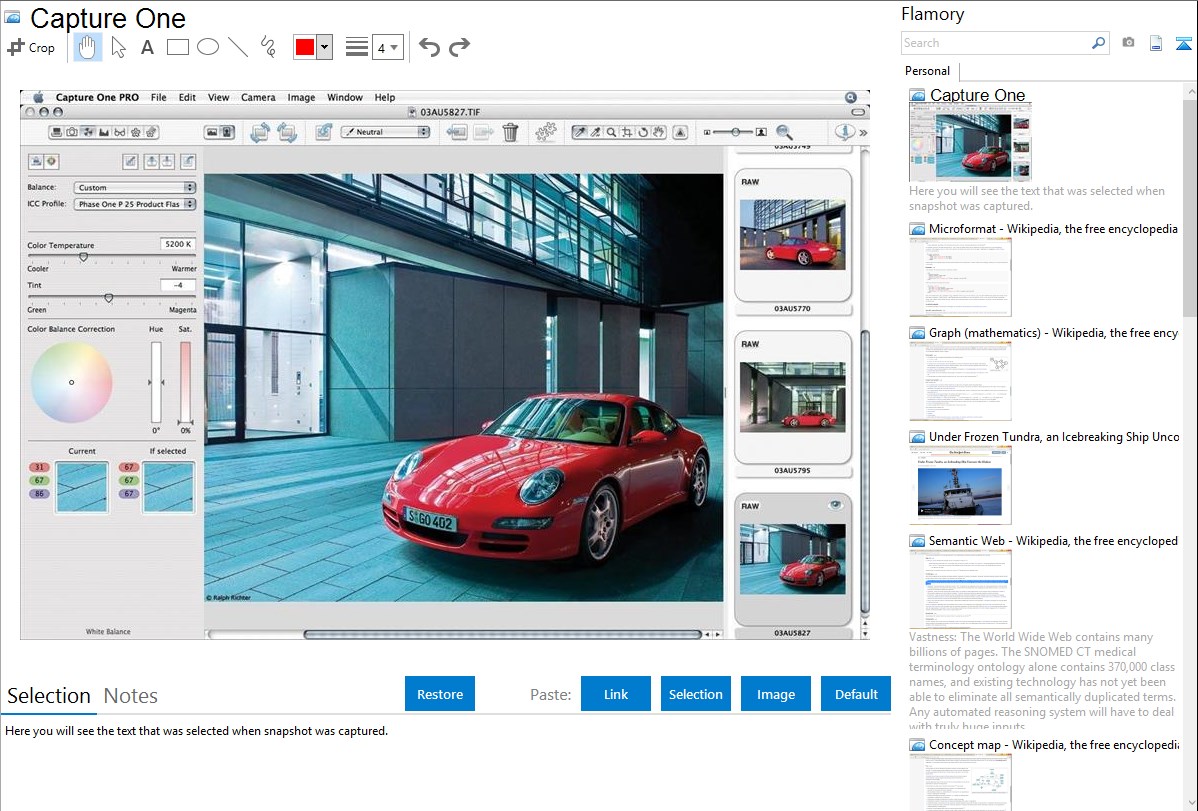Viewport: 1198px width, 811px height.
Task: Activate the Crop tool in Flamory toolbar
Action: 31,47
